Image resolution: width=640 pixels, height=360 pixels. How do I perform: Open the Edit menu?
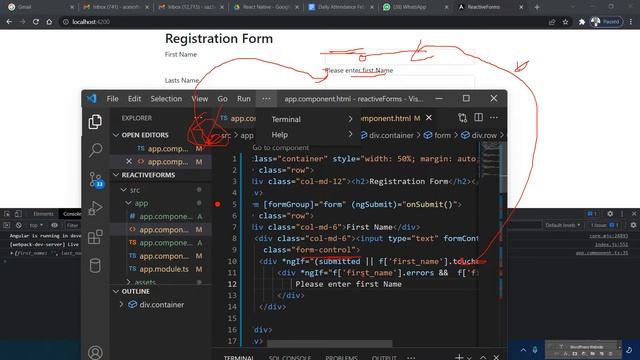tap(134, 99)
